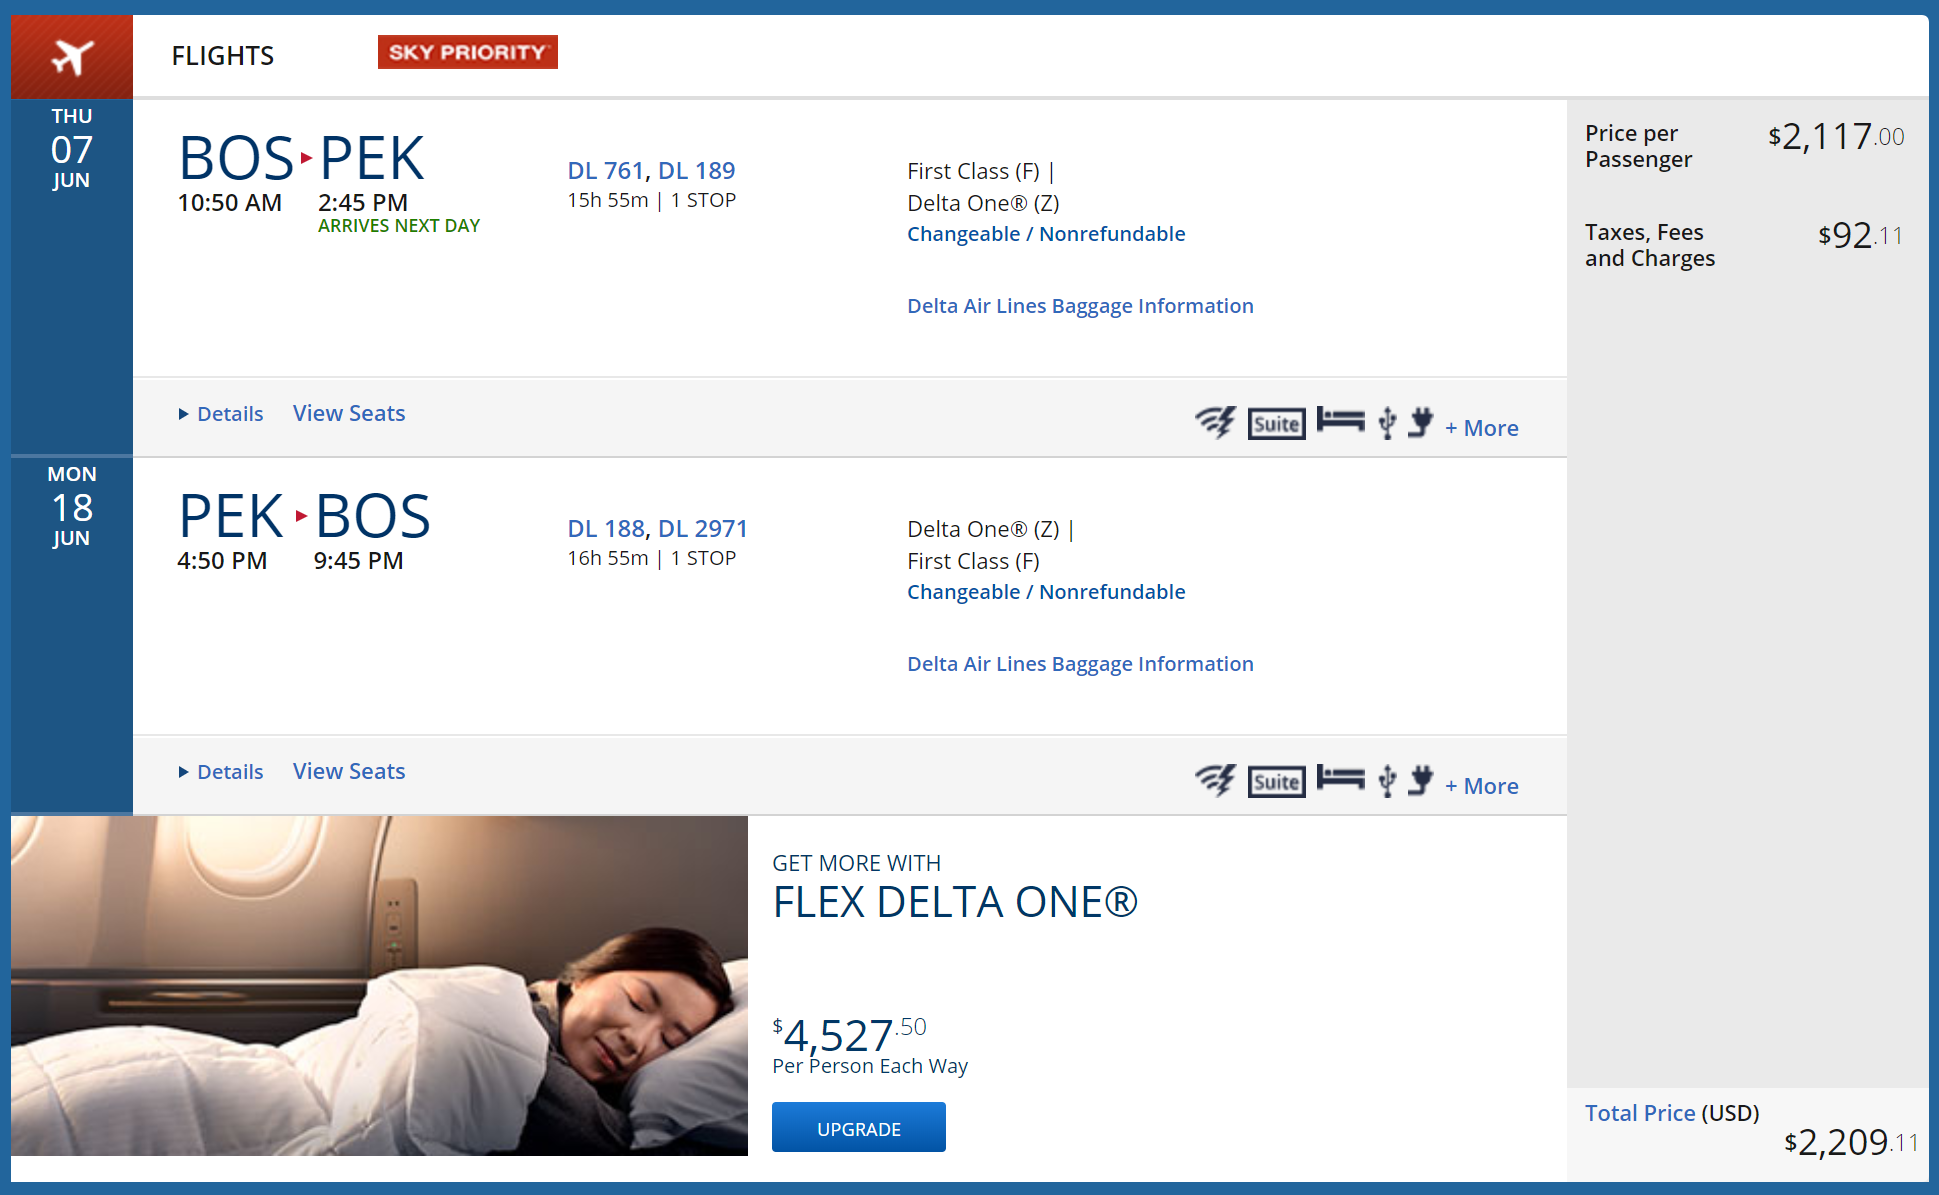
Task: Click the Wi-Fi amenity icon for BOS-PEK flight
Action: coord(1215,423)
